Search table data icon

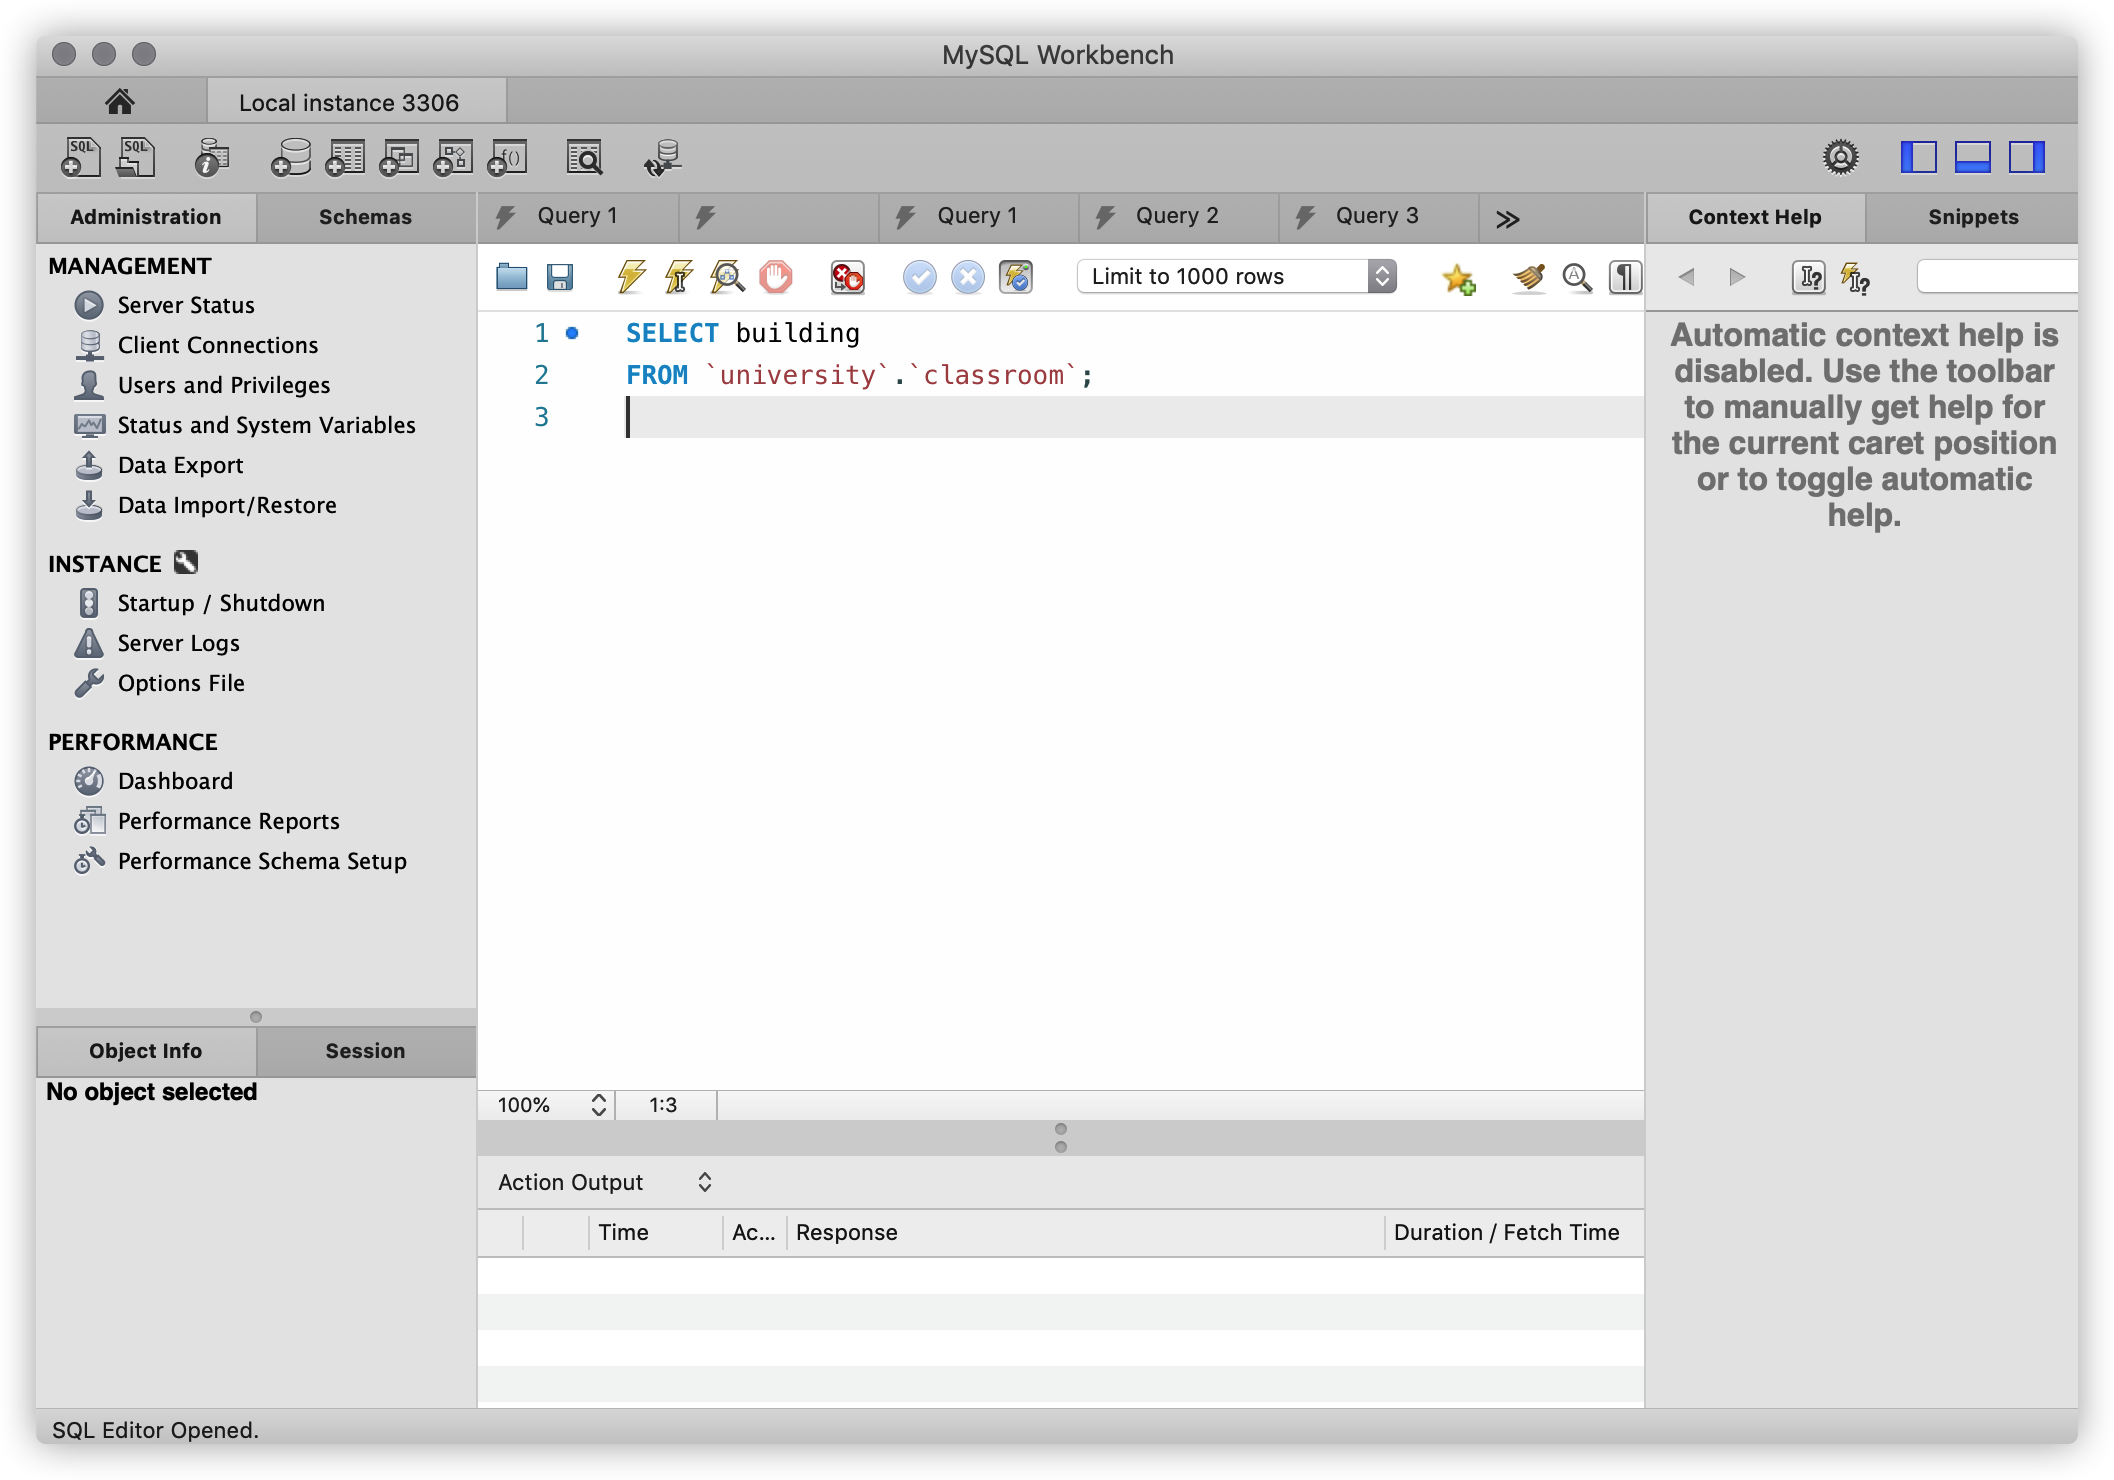coord(584,158)
